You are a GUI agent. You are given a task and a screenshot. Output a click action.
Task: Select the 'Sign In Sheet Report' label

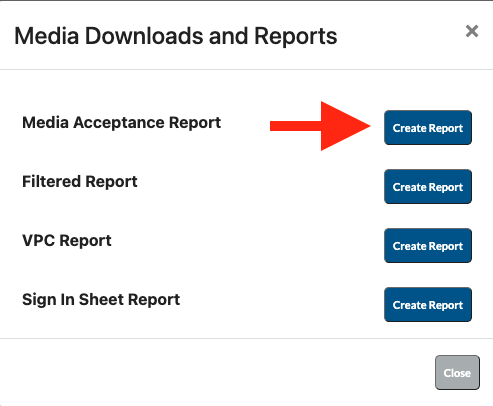[x=101, y=300]
